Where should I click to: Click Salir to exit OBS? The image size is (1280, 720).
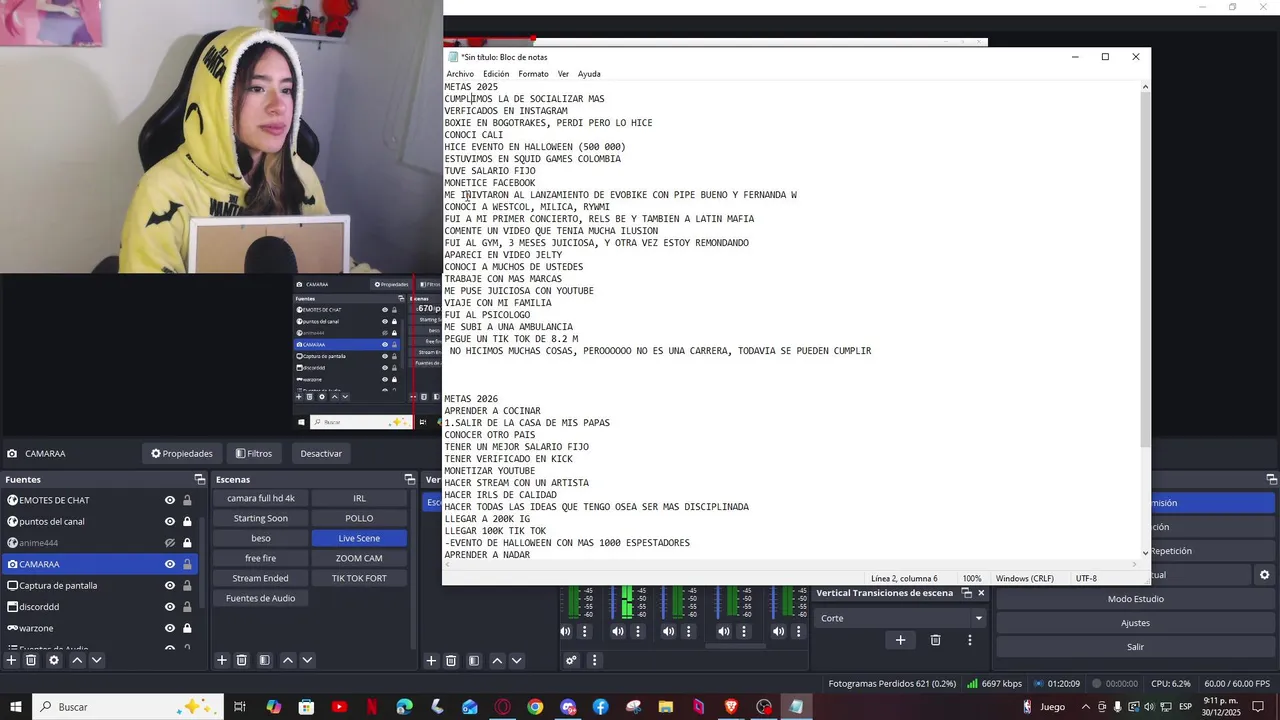tap(1135, 647)
